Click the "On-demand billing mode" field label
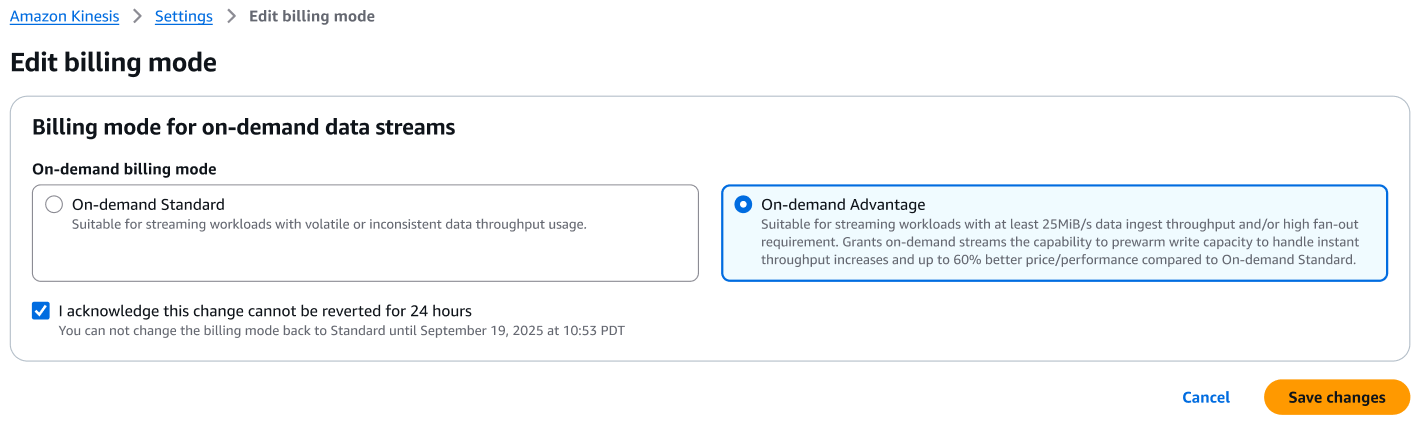The width and height of the screenshot is (1422, 429). point(124,170)
